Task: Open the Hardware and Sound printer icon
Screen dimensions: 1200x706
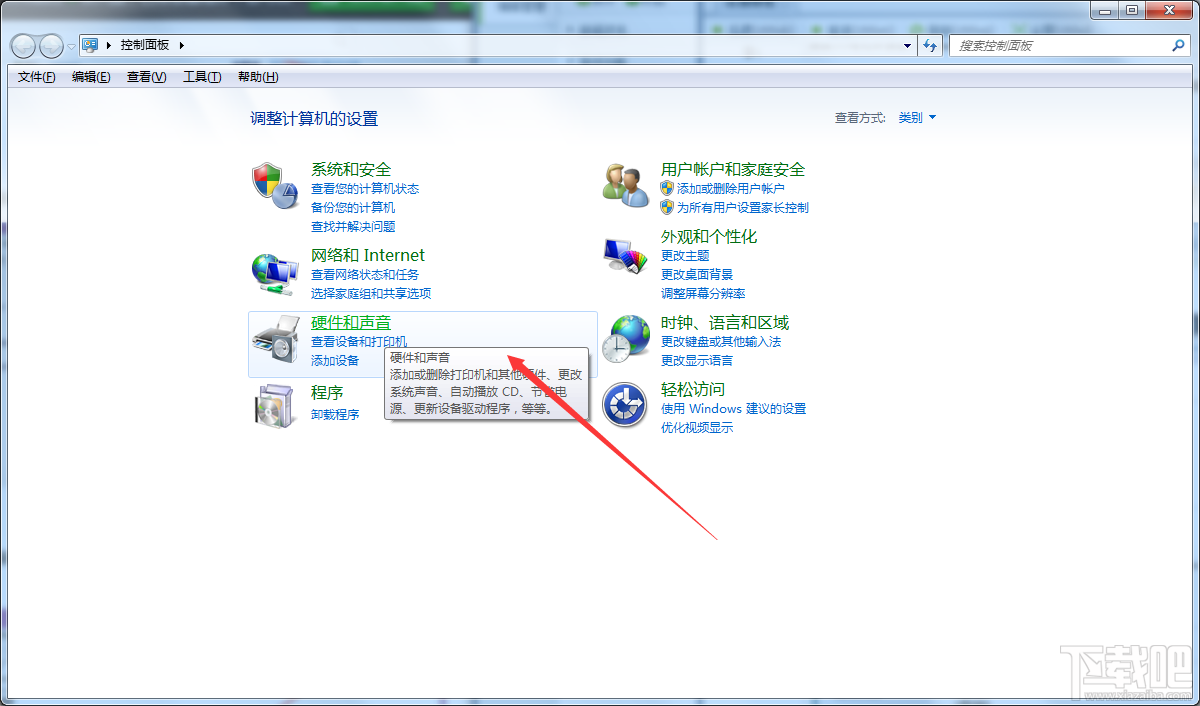Action: (x=274, y=339)
